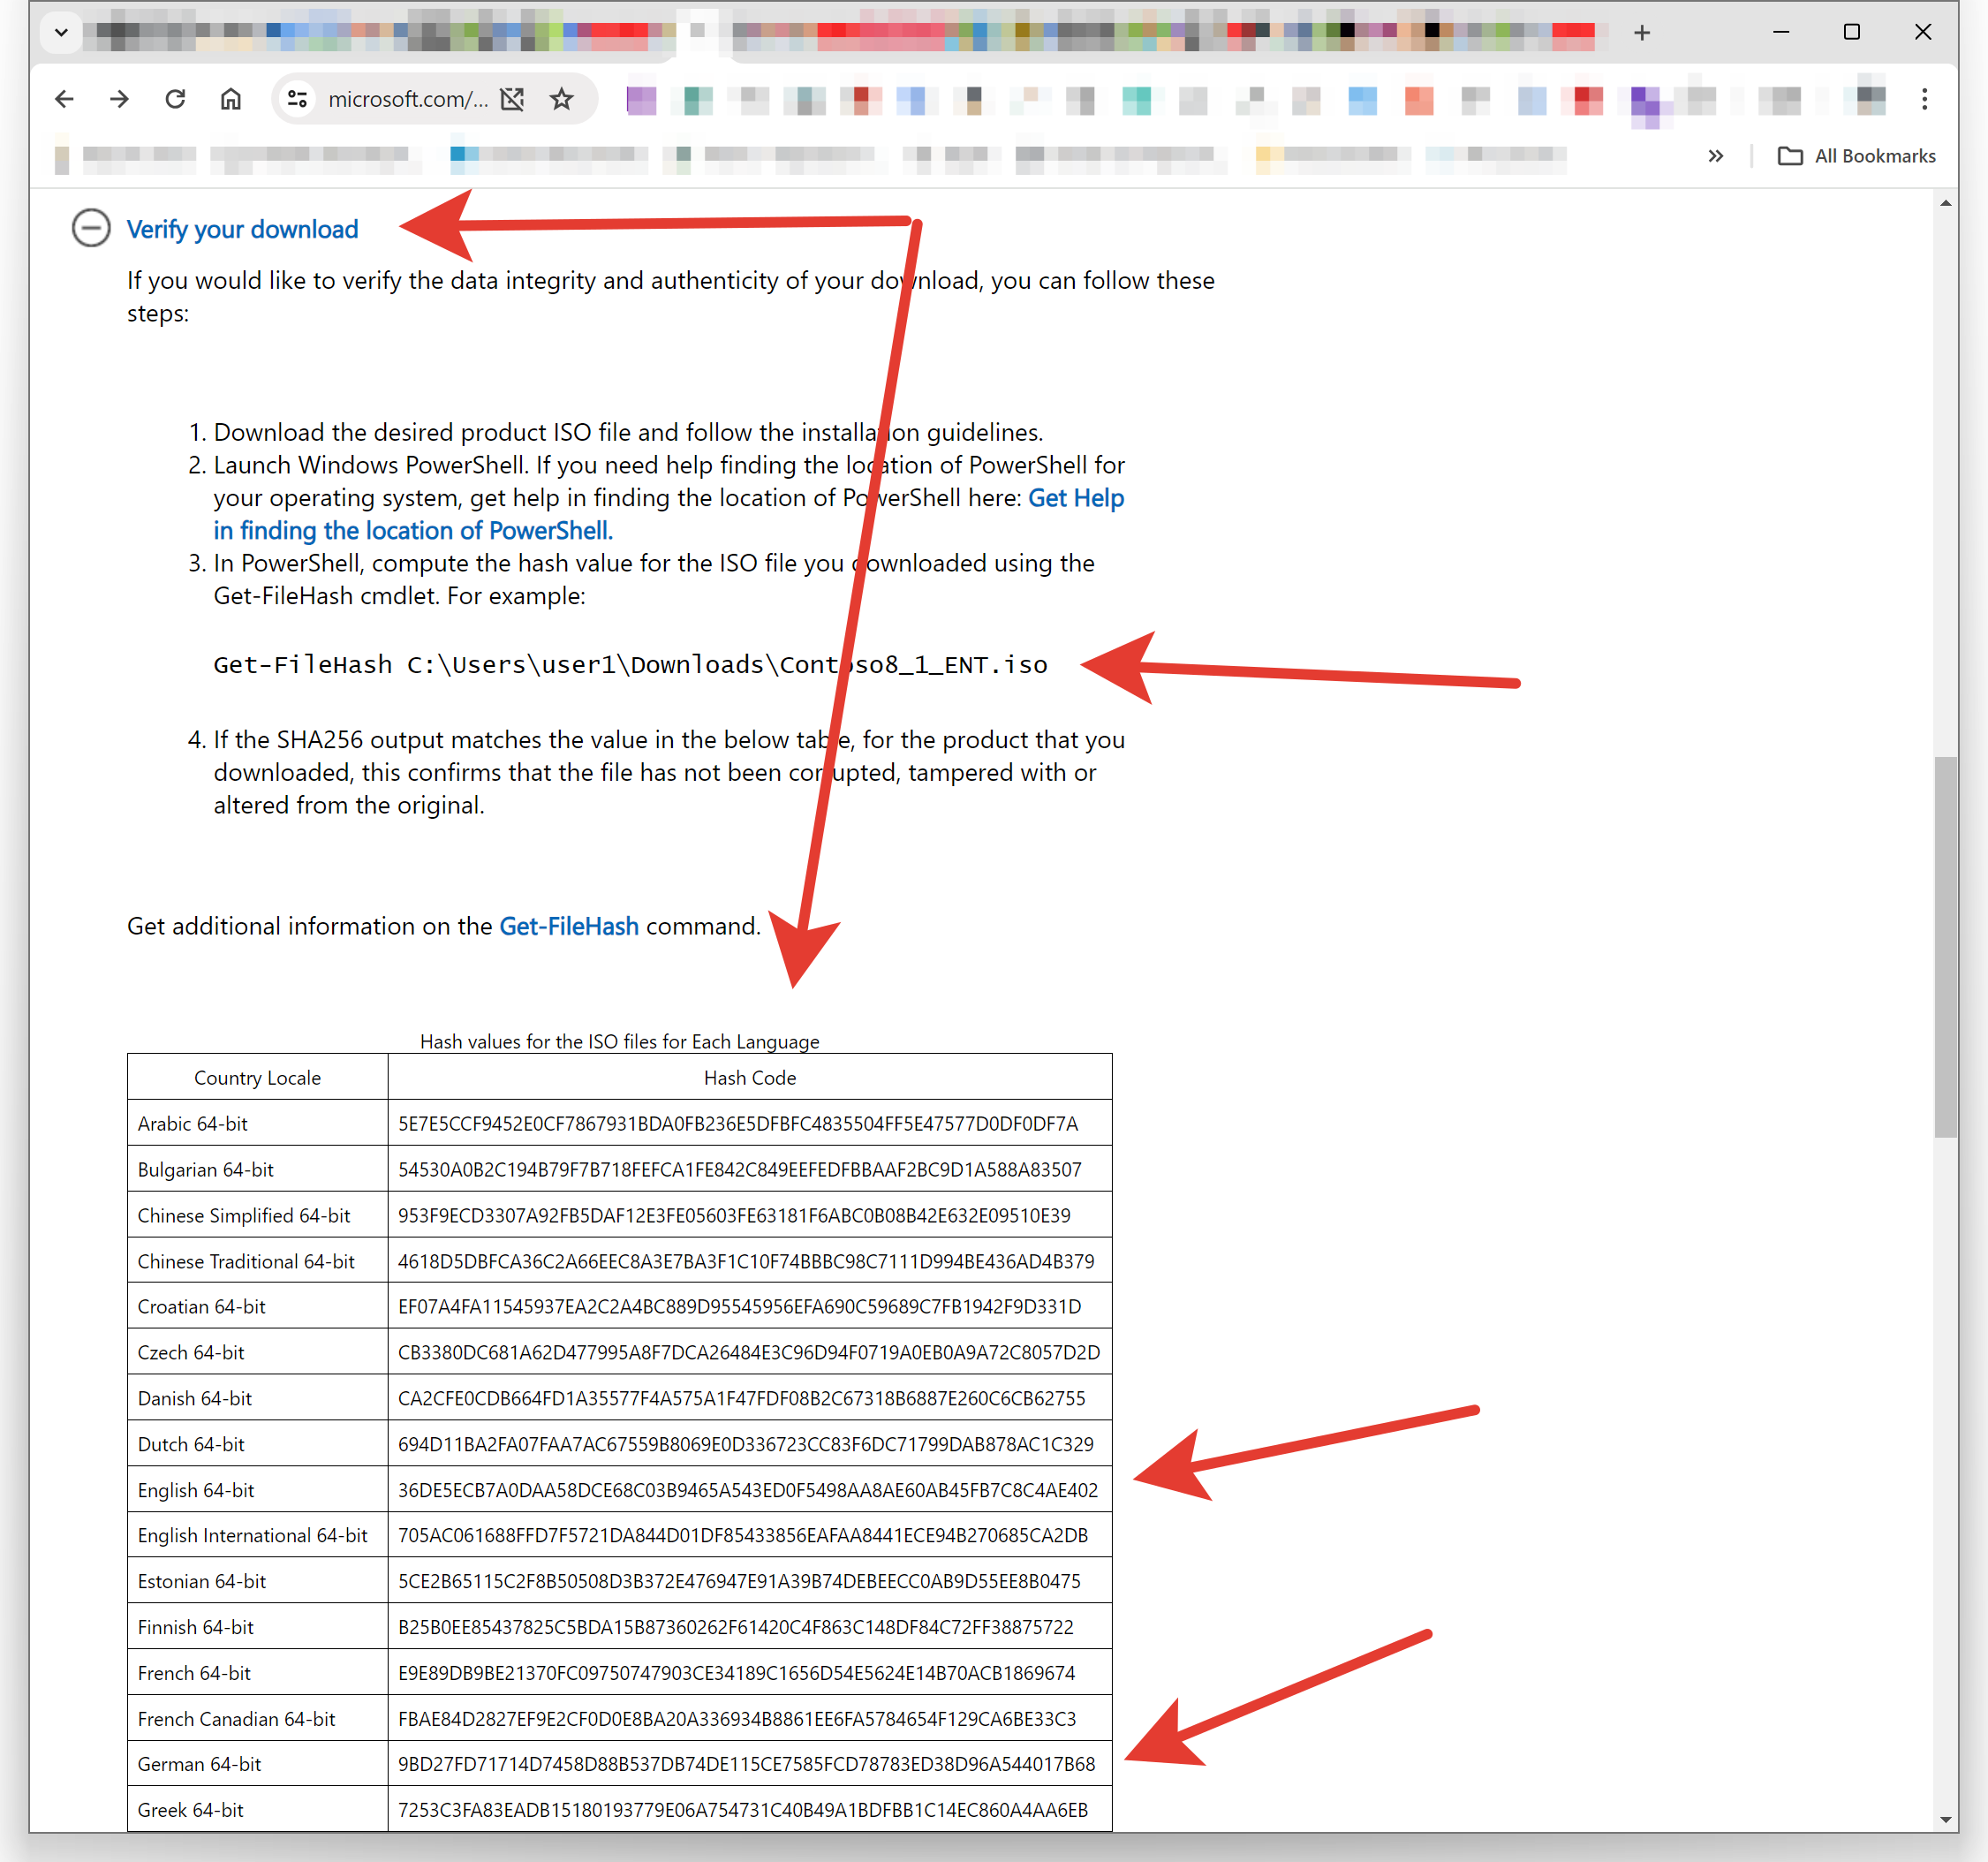Click the Greek hash starting 7253C3FA

point(743,1810)
